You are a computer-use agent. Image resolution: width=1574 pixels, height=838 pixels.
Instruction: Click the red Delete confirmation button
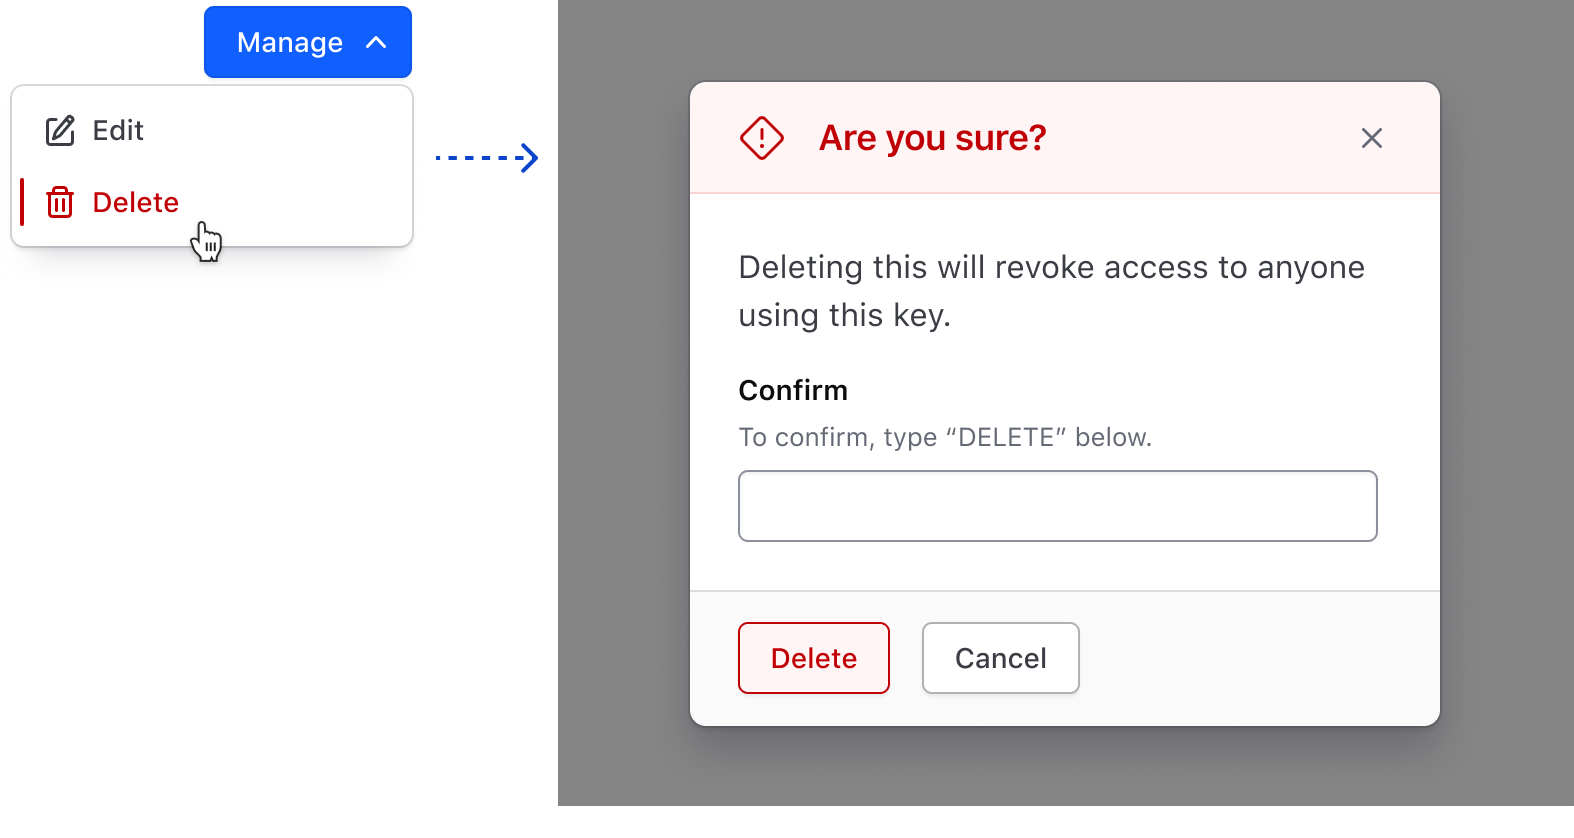tap(813, 658)
